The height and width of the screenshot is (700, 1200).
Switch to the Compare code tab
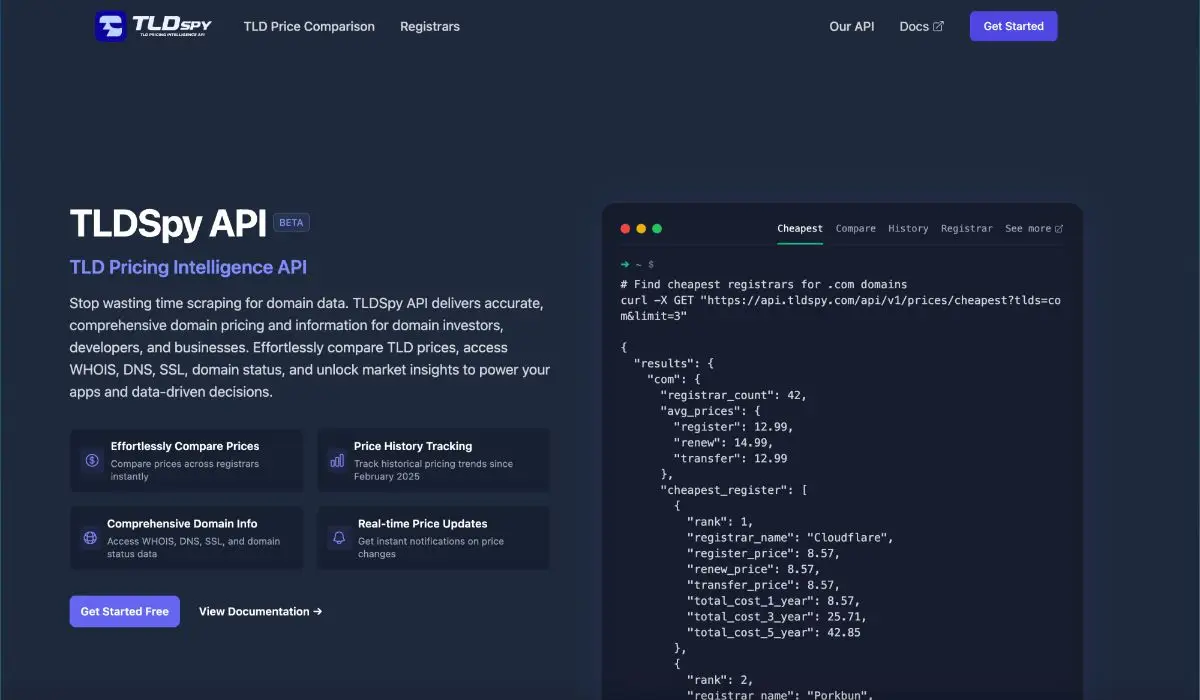pos(855,229)
